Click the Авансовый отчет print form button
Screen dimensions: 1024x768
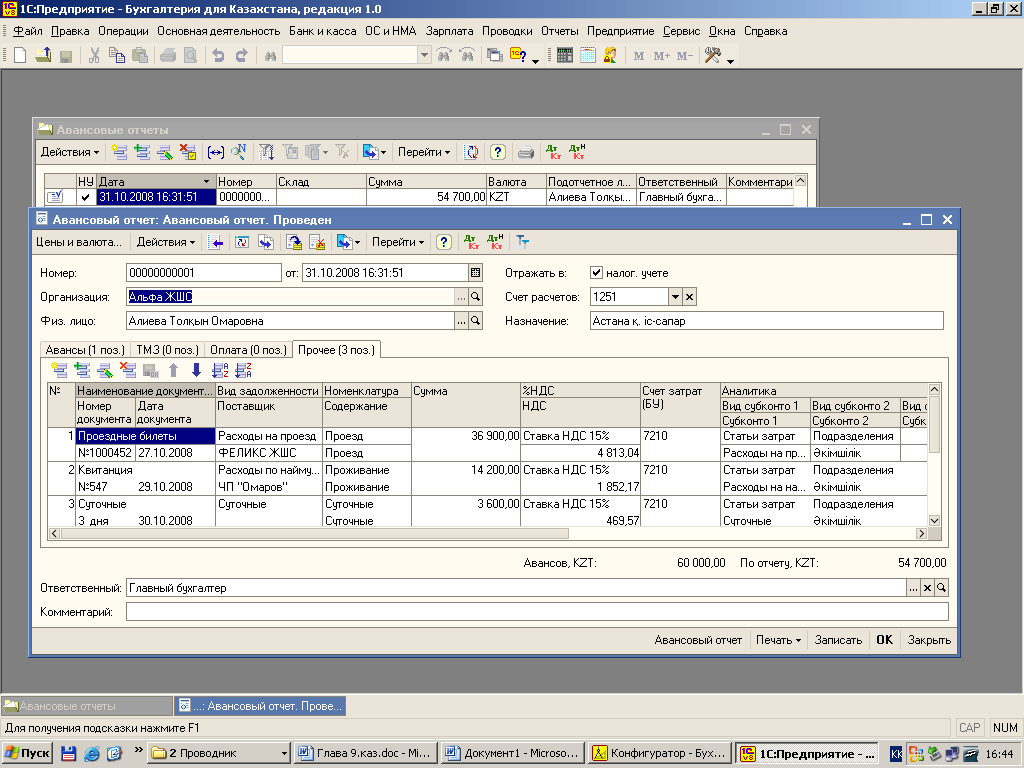pyautogui.click(x=698, y=640)
